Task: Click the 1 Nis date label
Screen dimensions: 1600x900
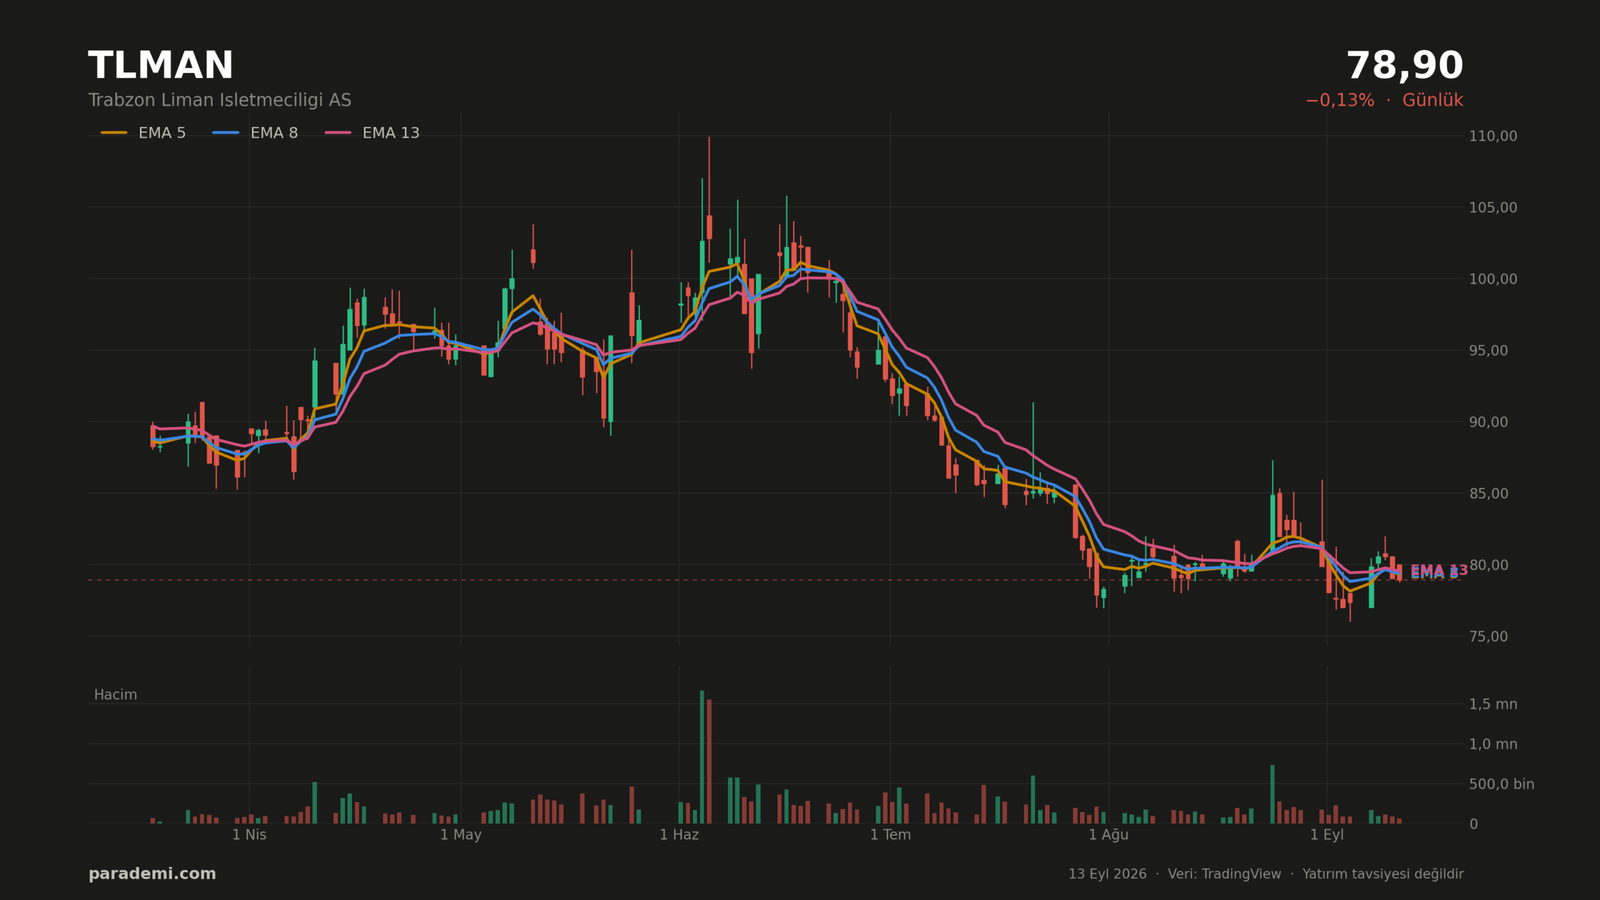Action: tap(249, 835)
